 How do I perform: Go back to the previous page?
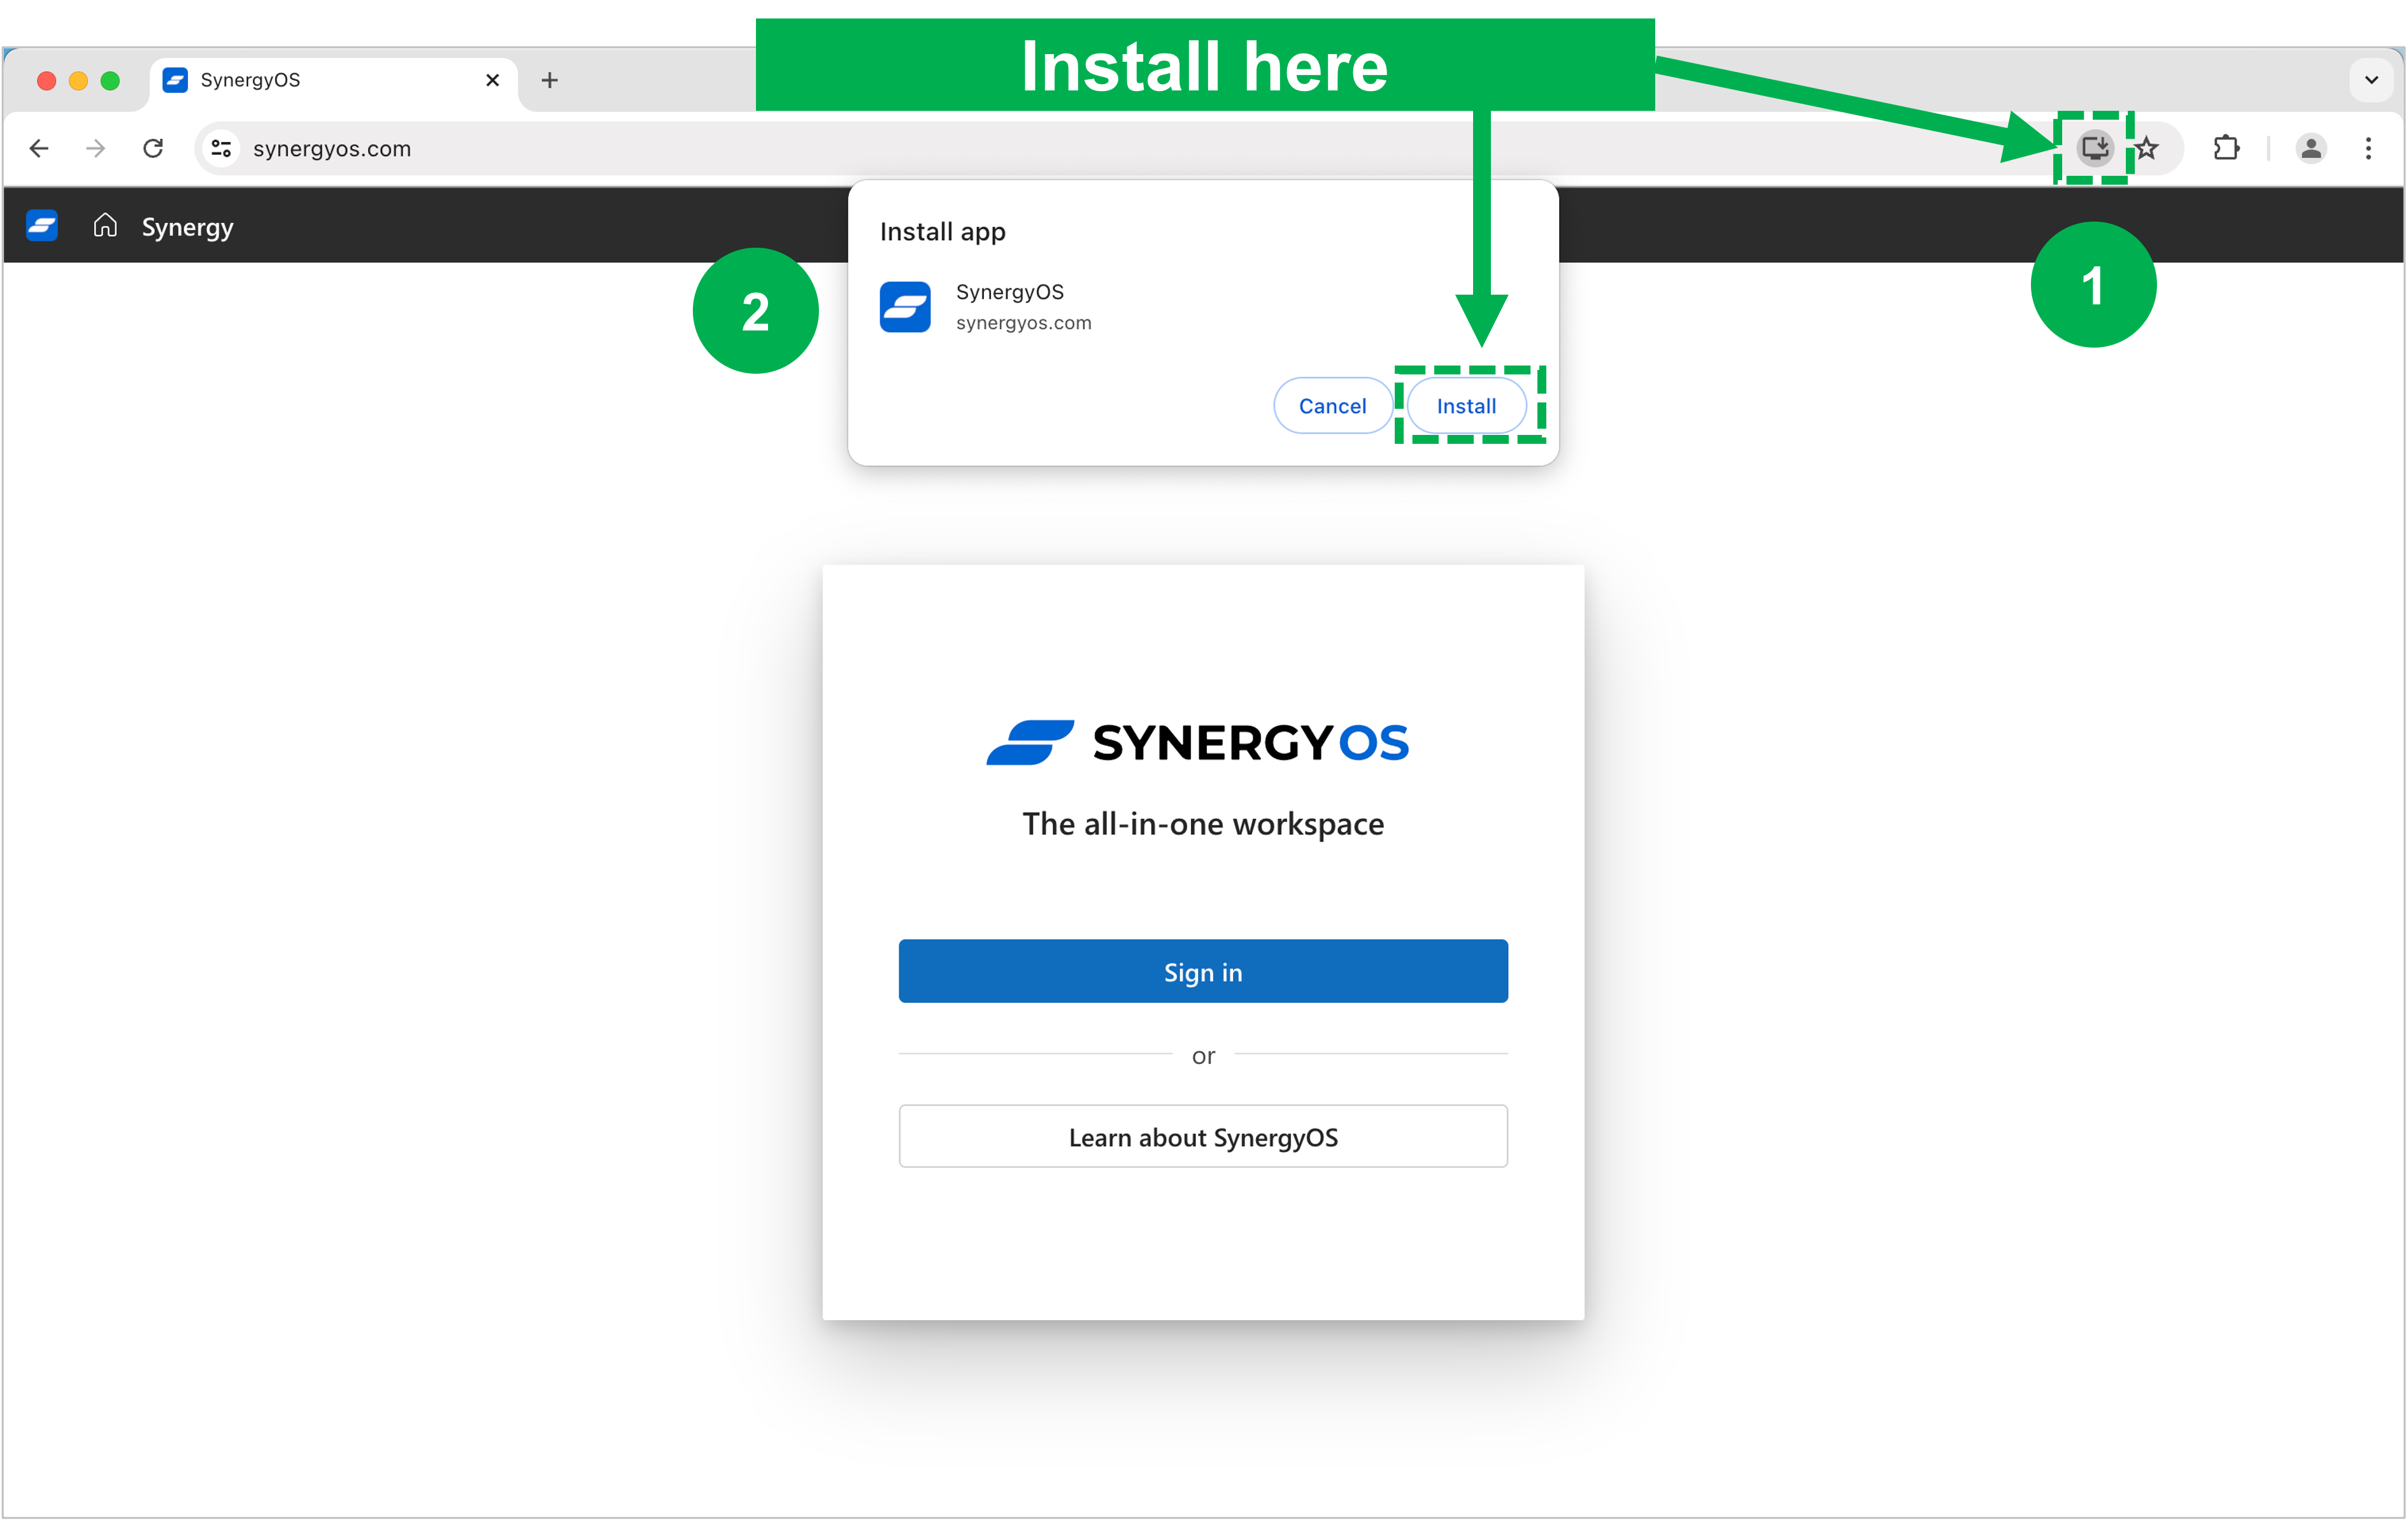39,149
